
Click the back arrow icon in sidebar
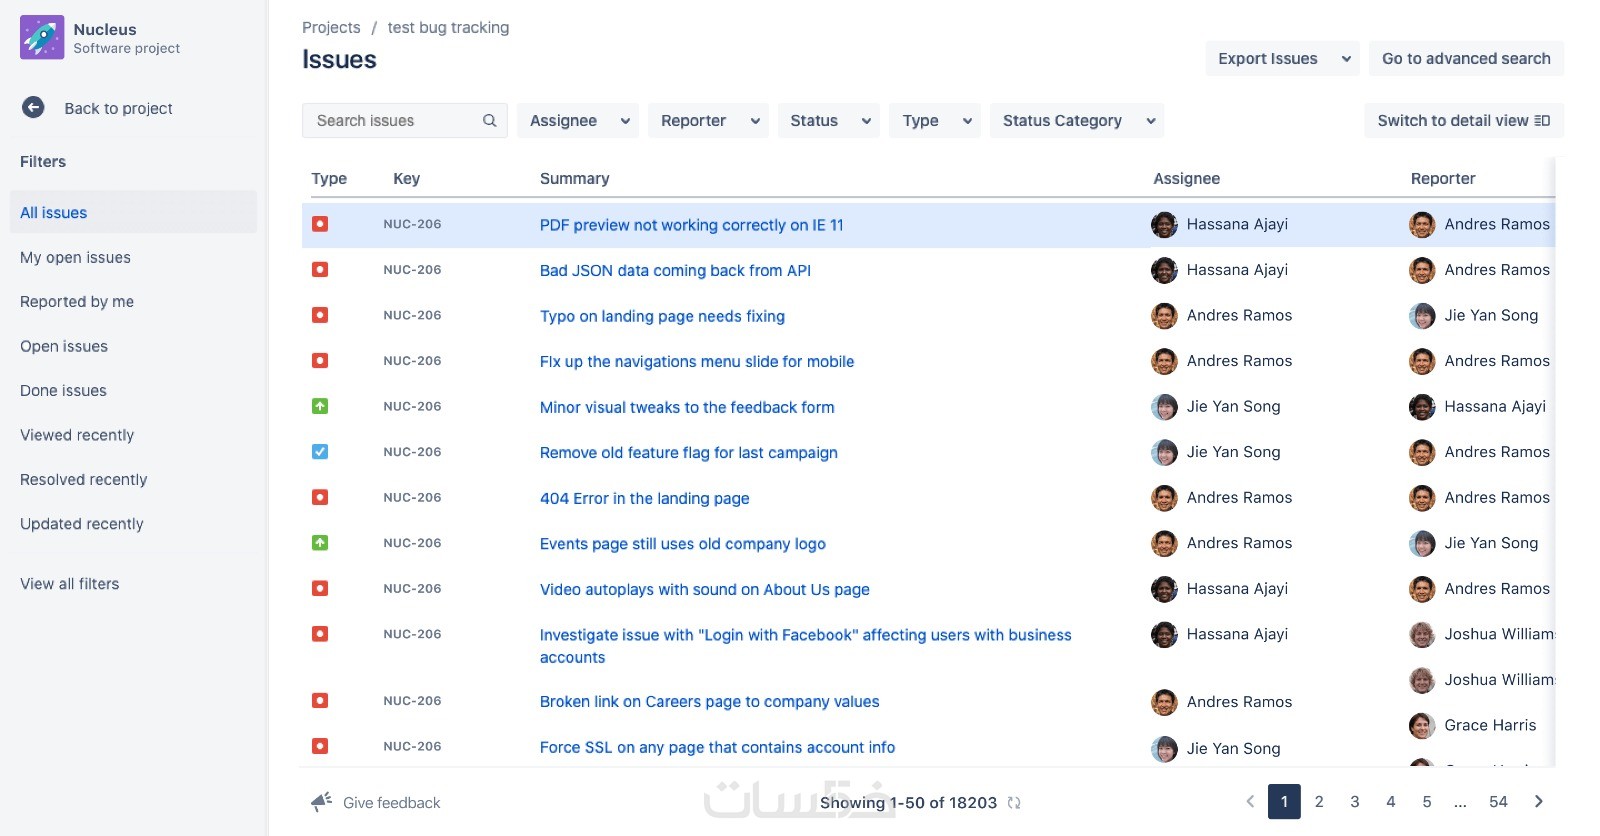33,108
